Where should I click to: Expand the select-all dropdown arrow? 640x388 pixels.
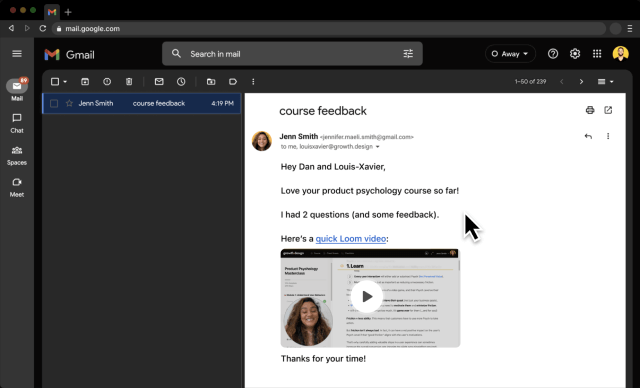(x=65, y=82)
